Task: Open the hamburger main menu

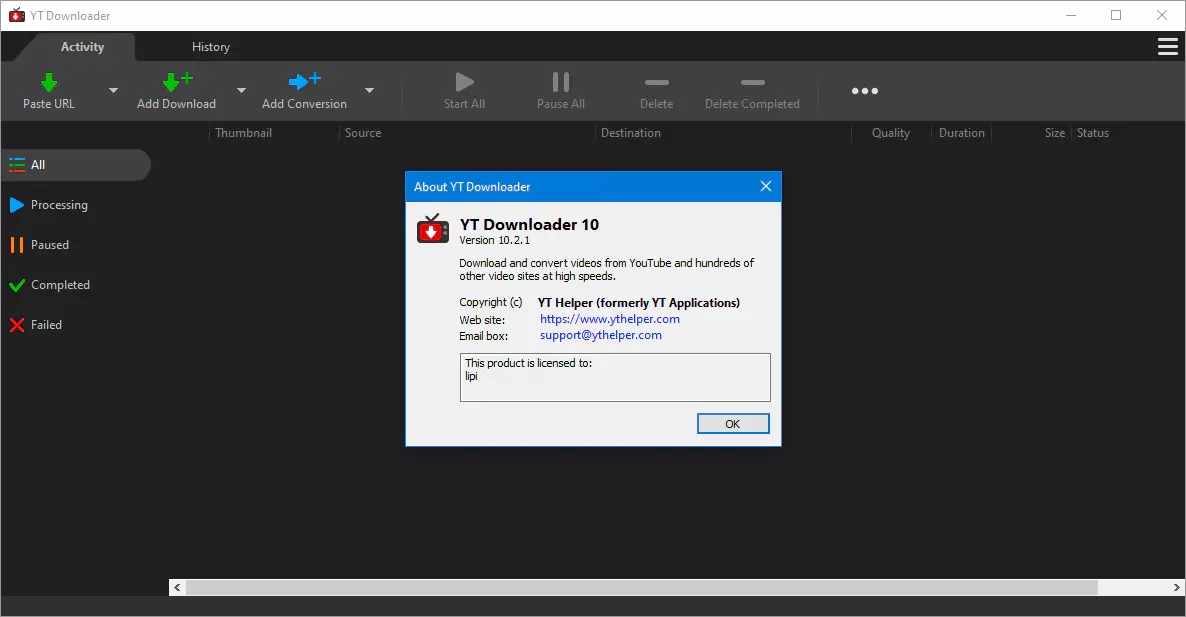Action: [x=1166, y=47]
